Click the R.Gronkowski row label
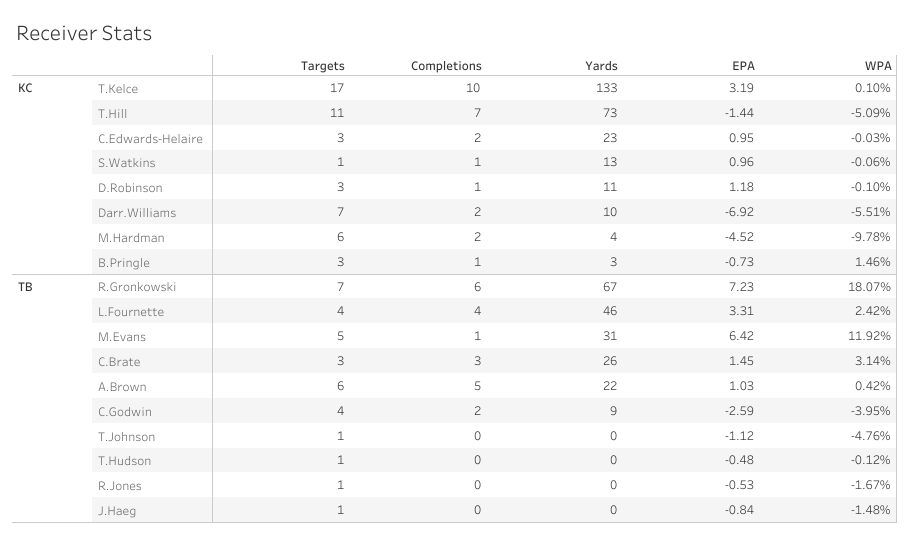Screen dimensions: 908x534 click(137, 287)
